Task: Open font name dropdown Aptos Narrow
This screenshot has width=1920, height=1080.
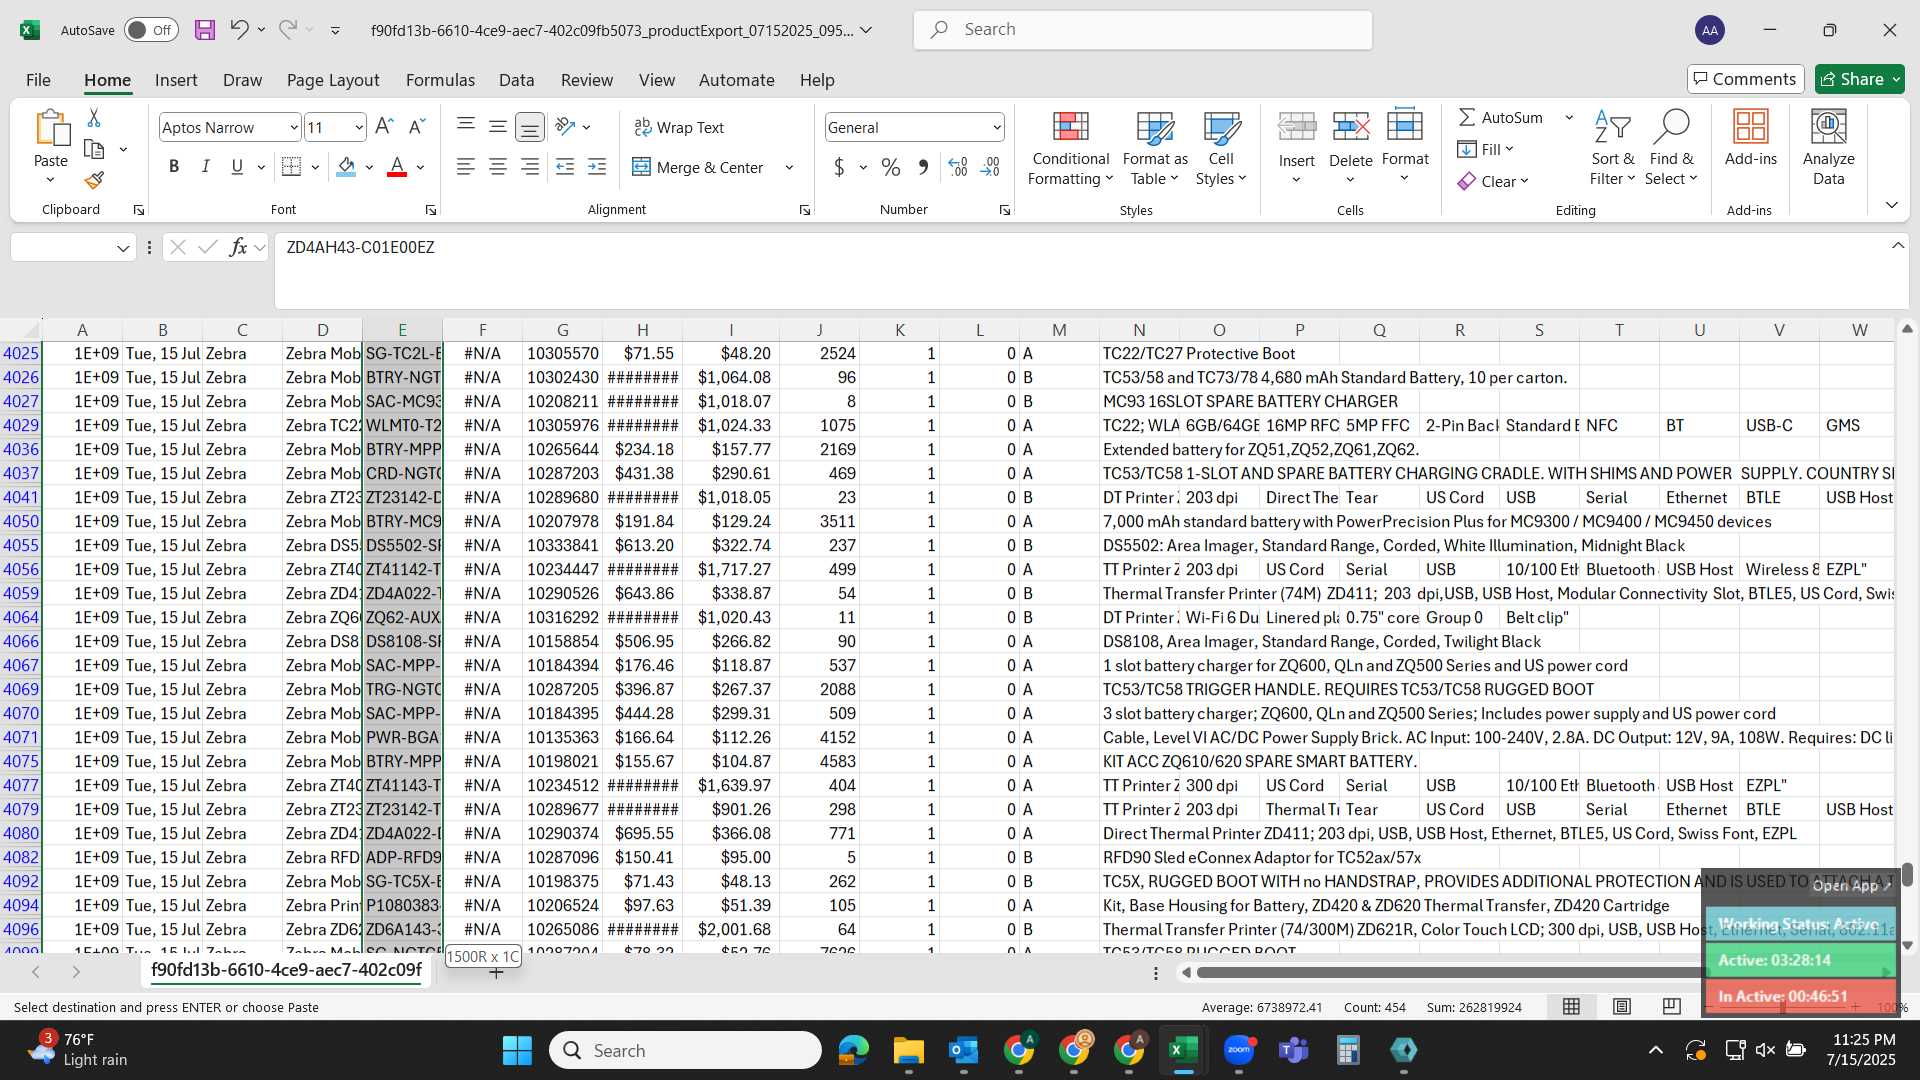Action: [x=293, y=127]
